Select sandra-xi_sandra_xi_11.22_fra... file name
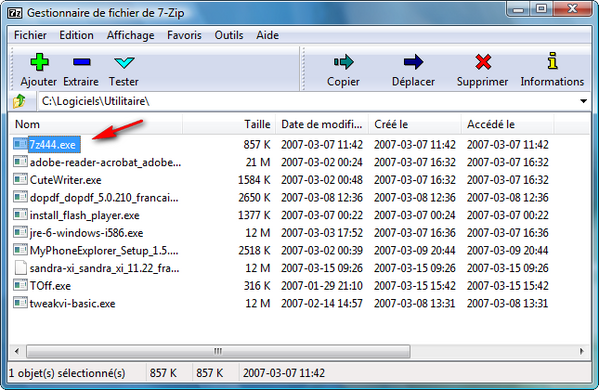The height and width of the screenshot is (390, 599). point(105,268)
